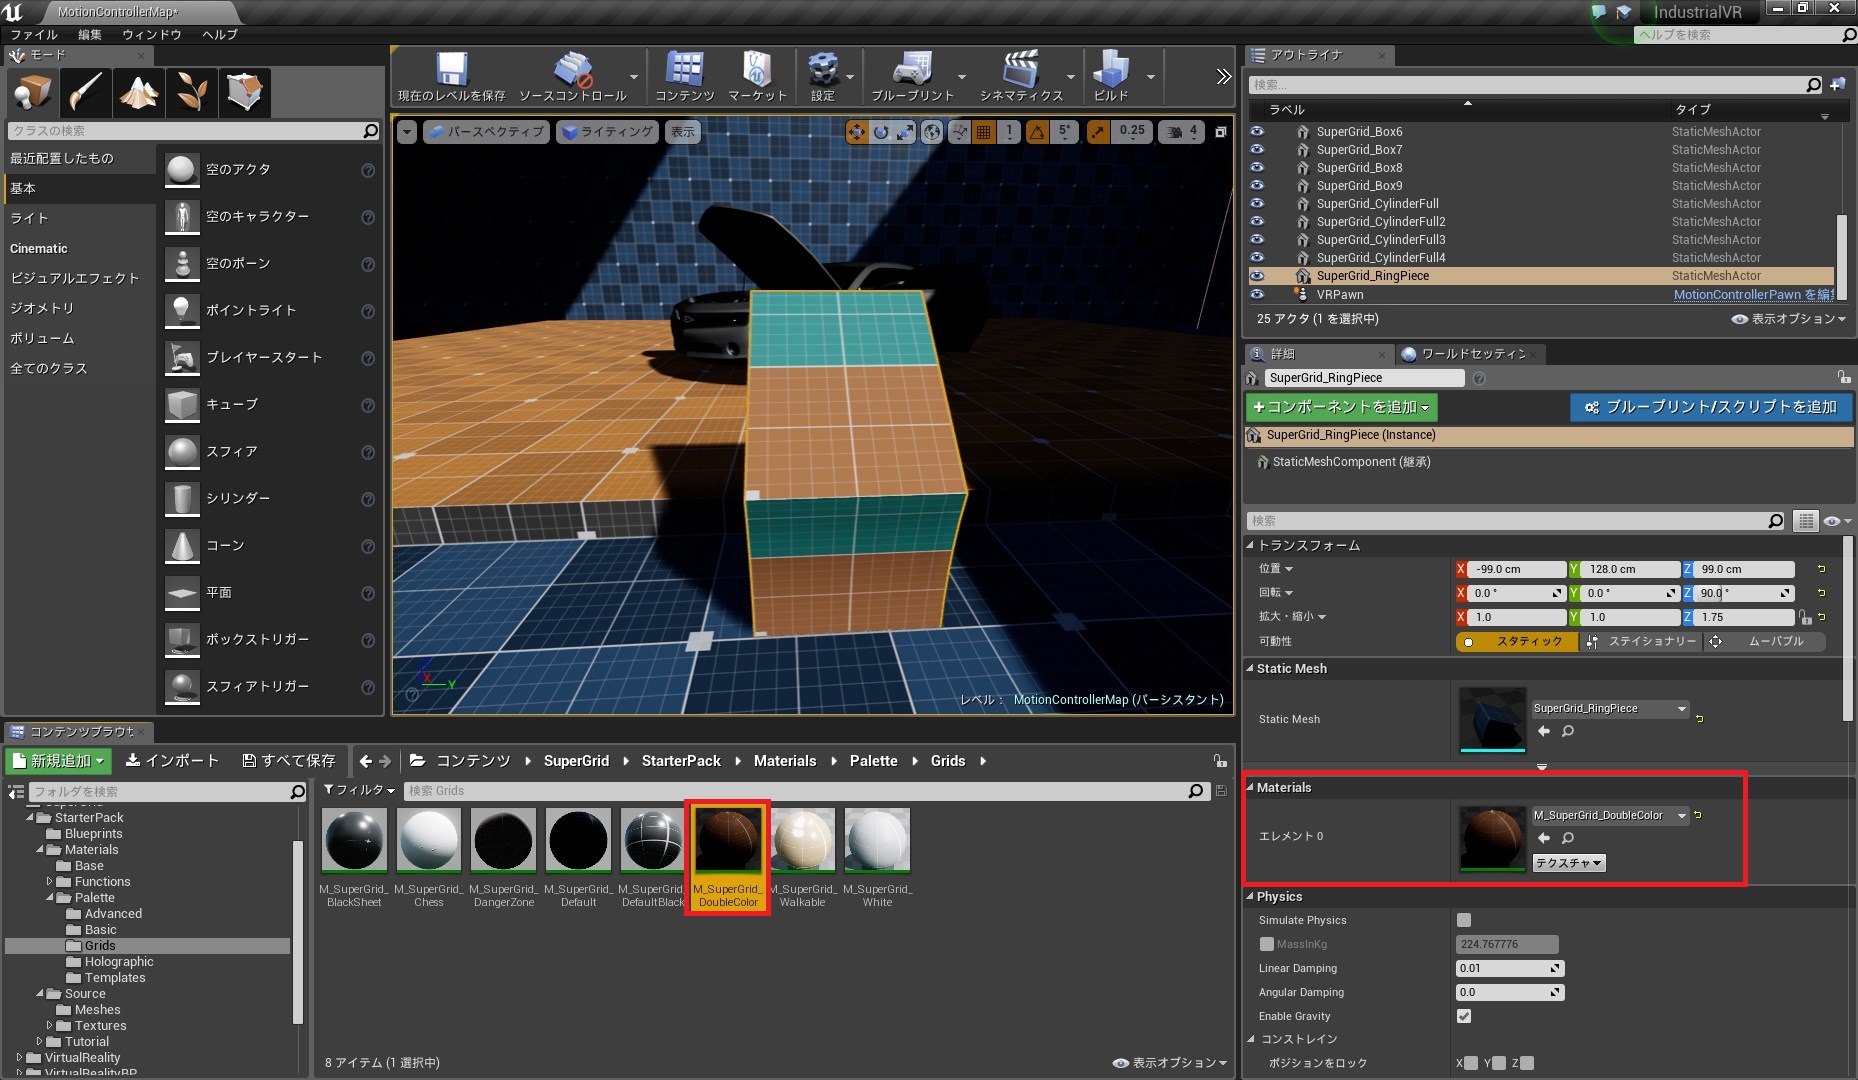Select the translate gizmo icon in viewport
The width and height of the screenshot is (1858, 1080).
coord(857,132)
